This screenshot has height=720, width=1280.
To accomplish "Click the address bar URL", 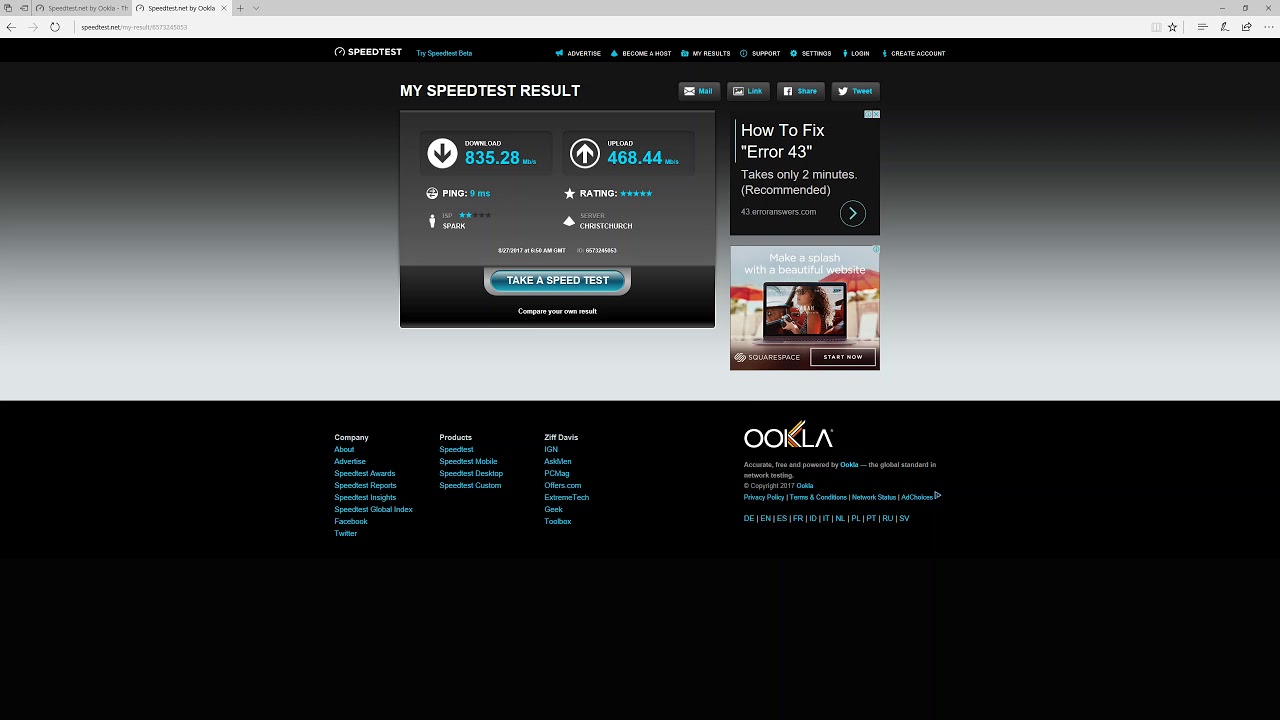I will click(x=134, y=27).
